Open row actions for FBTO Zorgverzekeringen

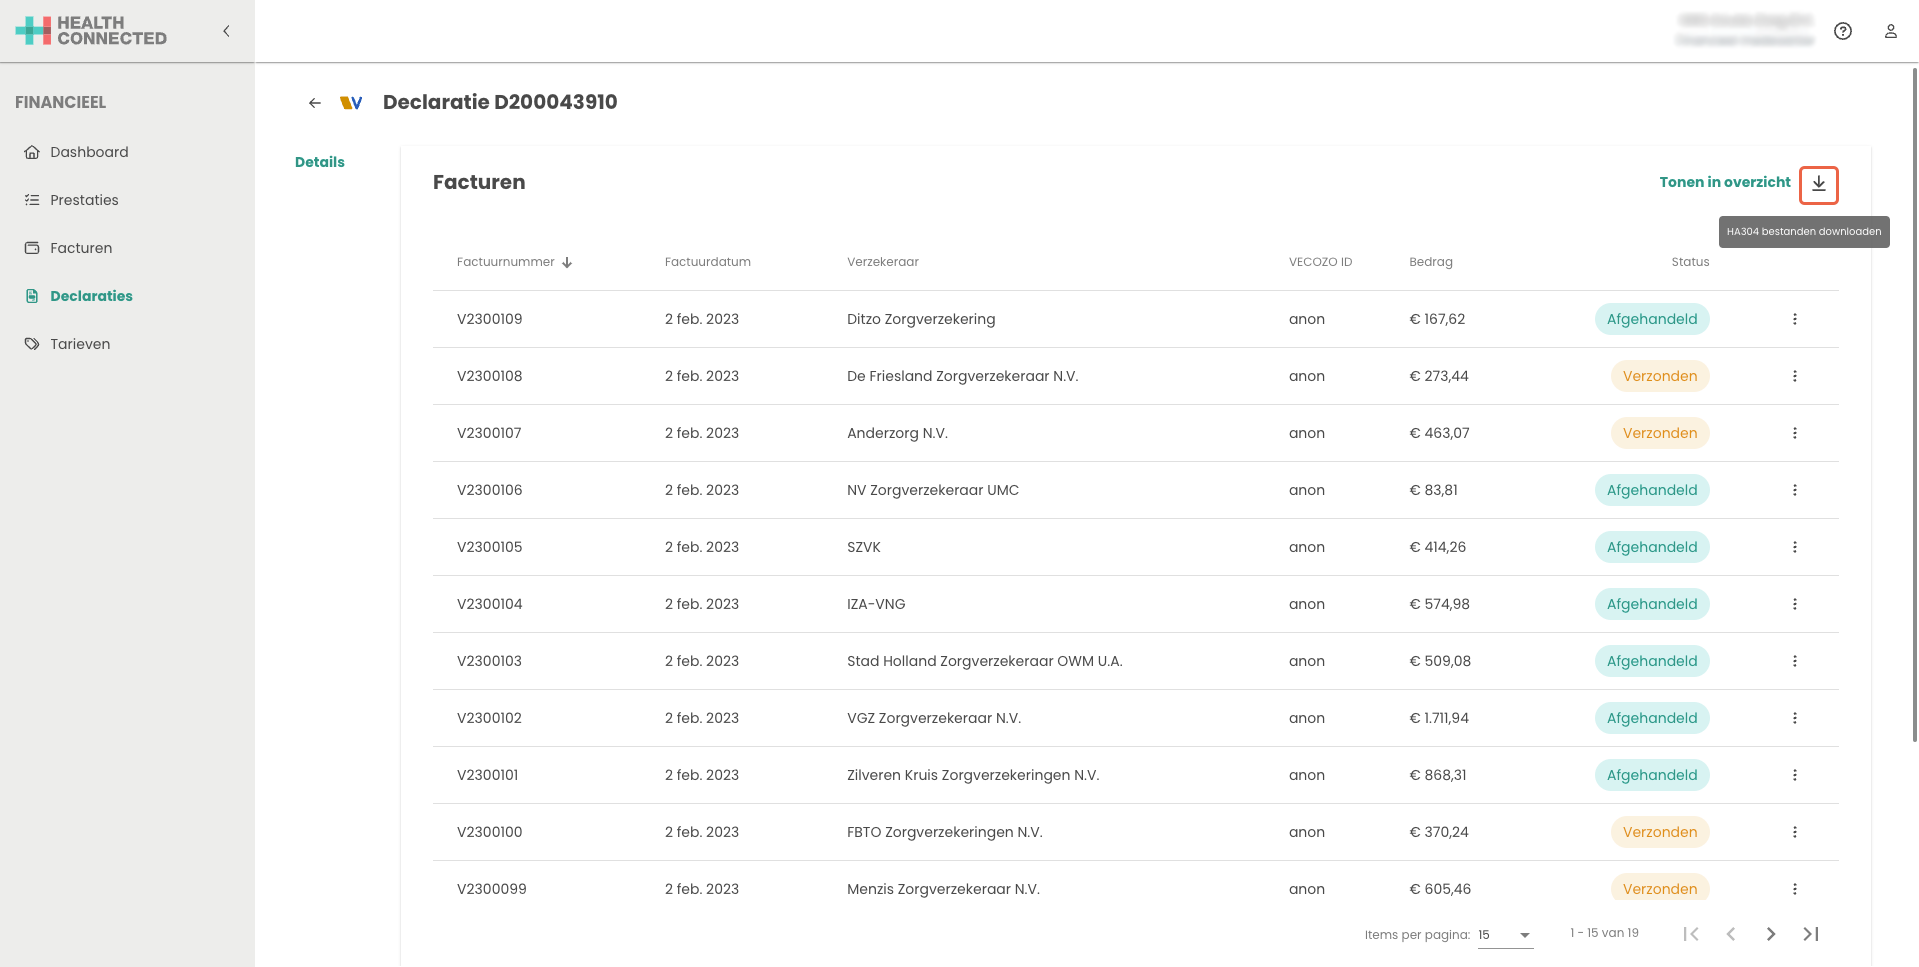click(1794, 832)
